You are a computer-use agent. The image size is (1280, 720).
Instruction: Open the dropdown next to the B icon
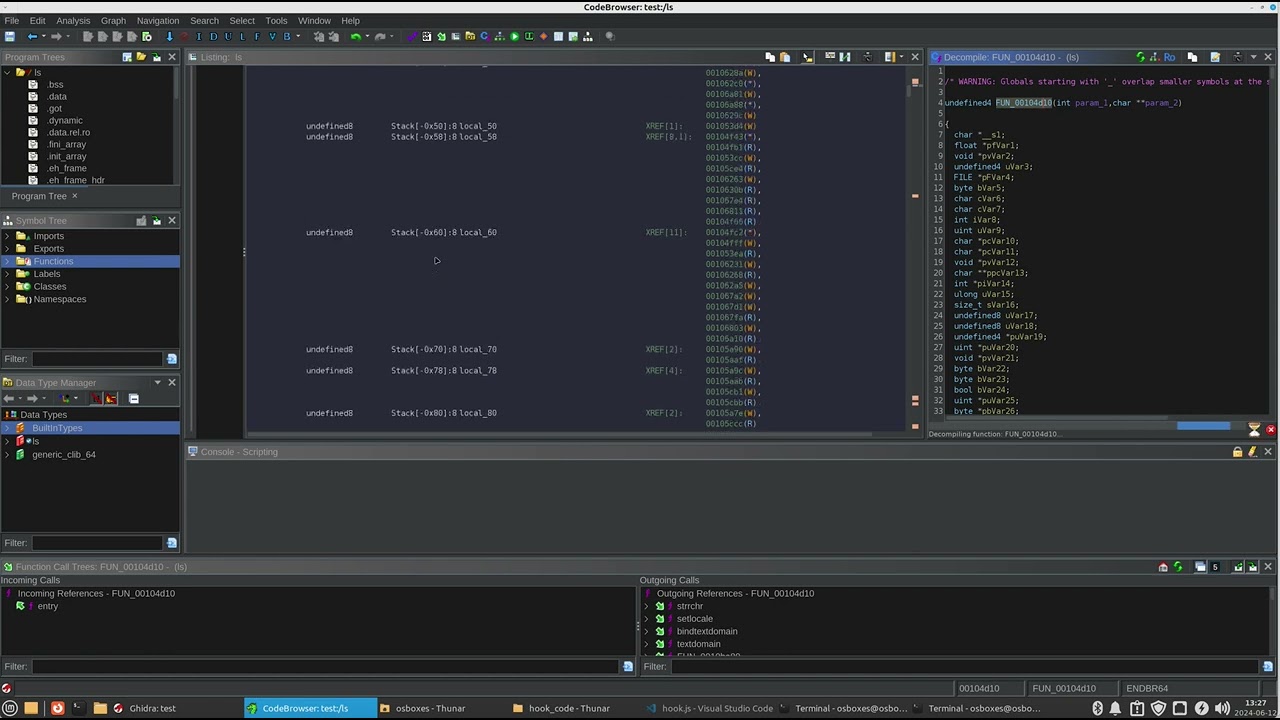(298, 37)
